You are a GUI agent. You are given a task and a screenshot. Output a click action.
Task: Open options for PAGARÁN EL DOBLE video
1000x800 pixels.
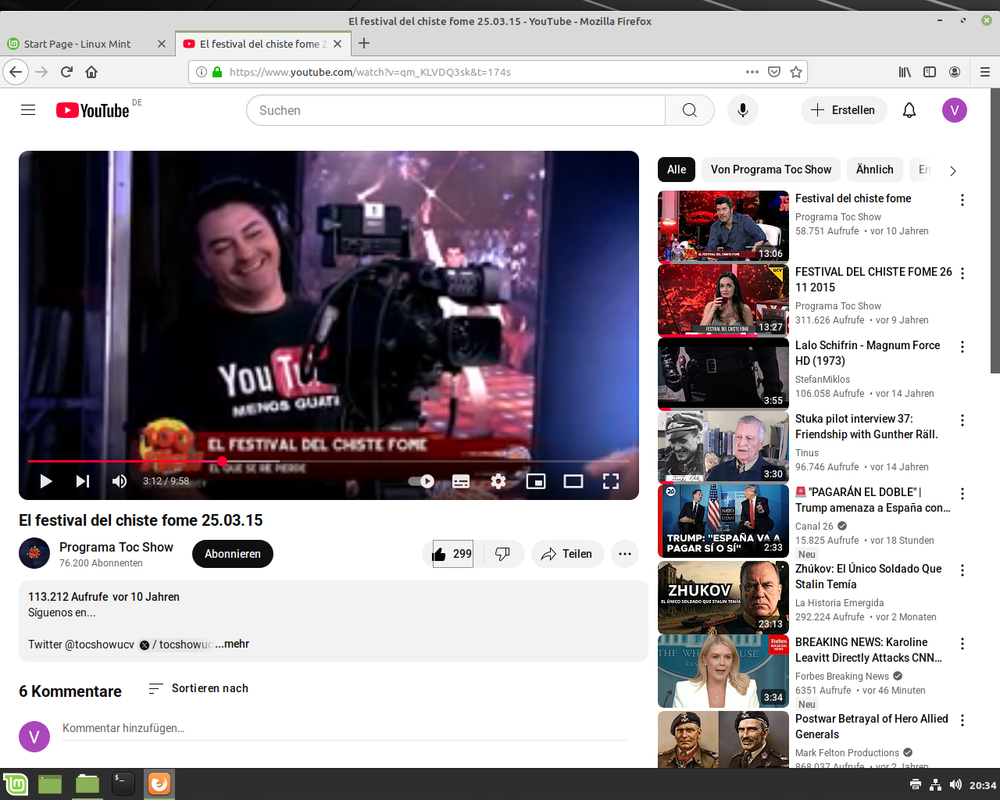pos(962,493)
